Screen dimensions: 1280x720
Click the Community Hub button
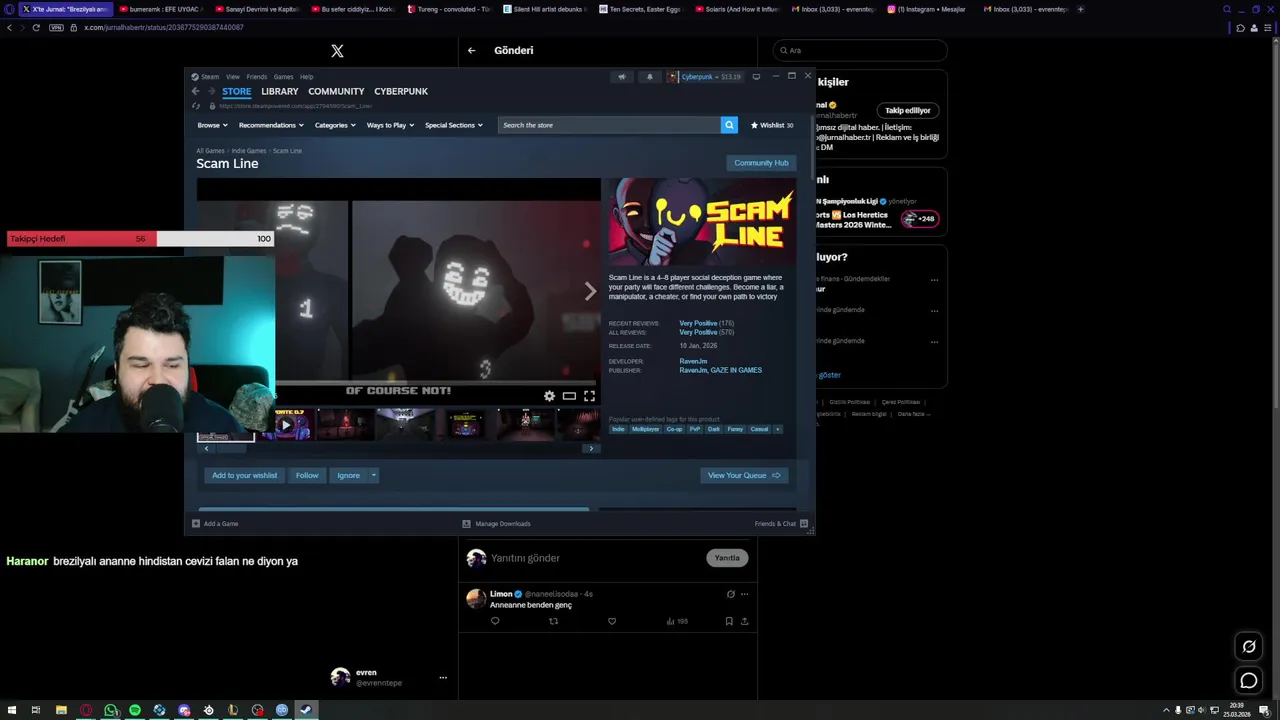click(x=761, y=163)
